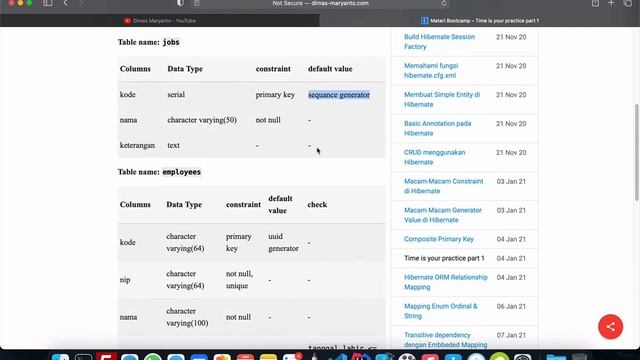The height and width of the screenshot is (360, 640).
Task: Click 'character varying(100)' cell
Action: [187, 317]
